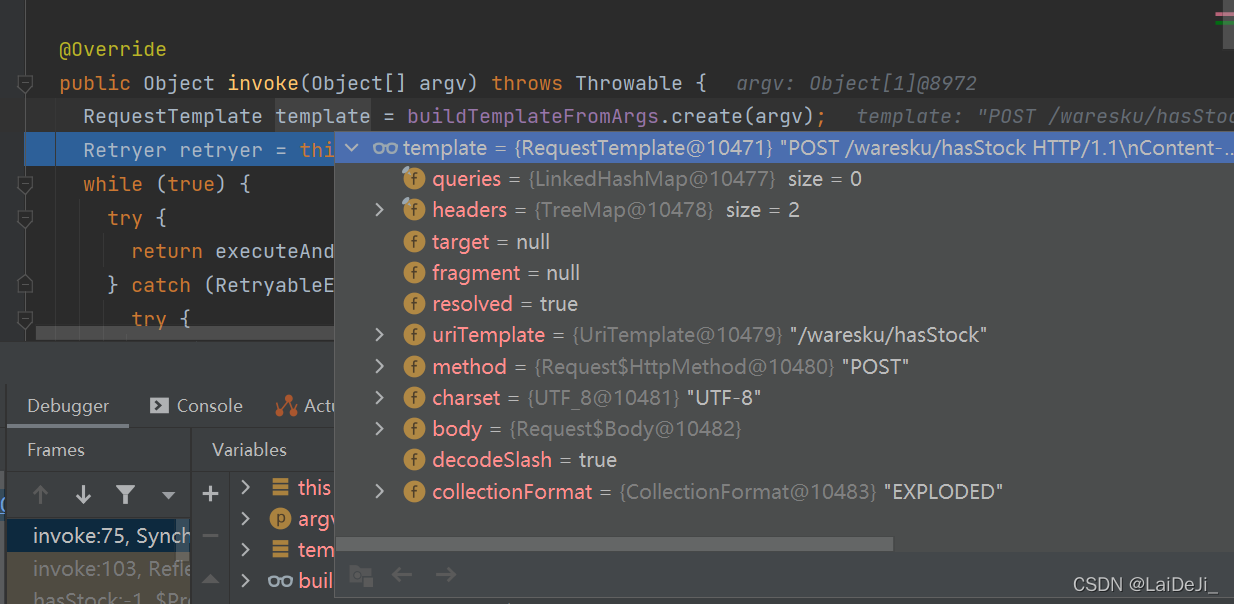Click the field icon beside headers
This screenshot has width=1234, height=604.
[x=414, y=209]
